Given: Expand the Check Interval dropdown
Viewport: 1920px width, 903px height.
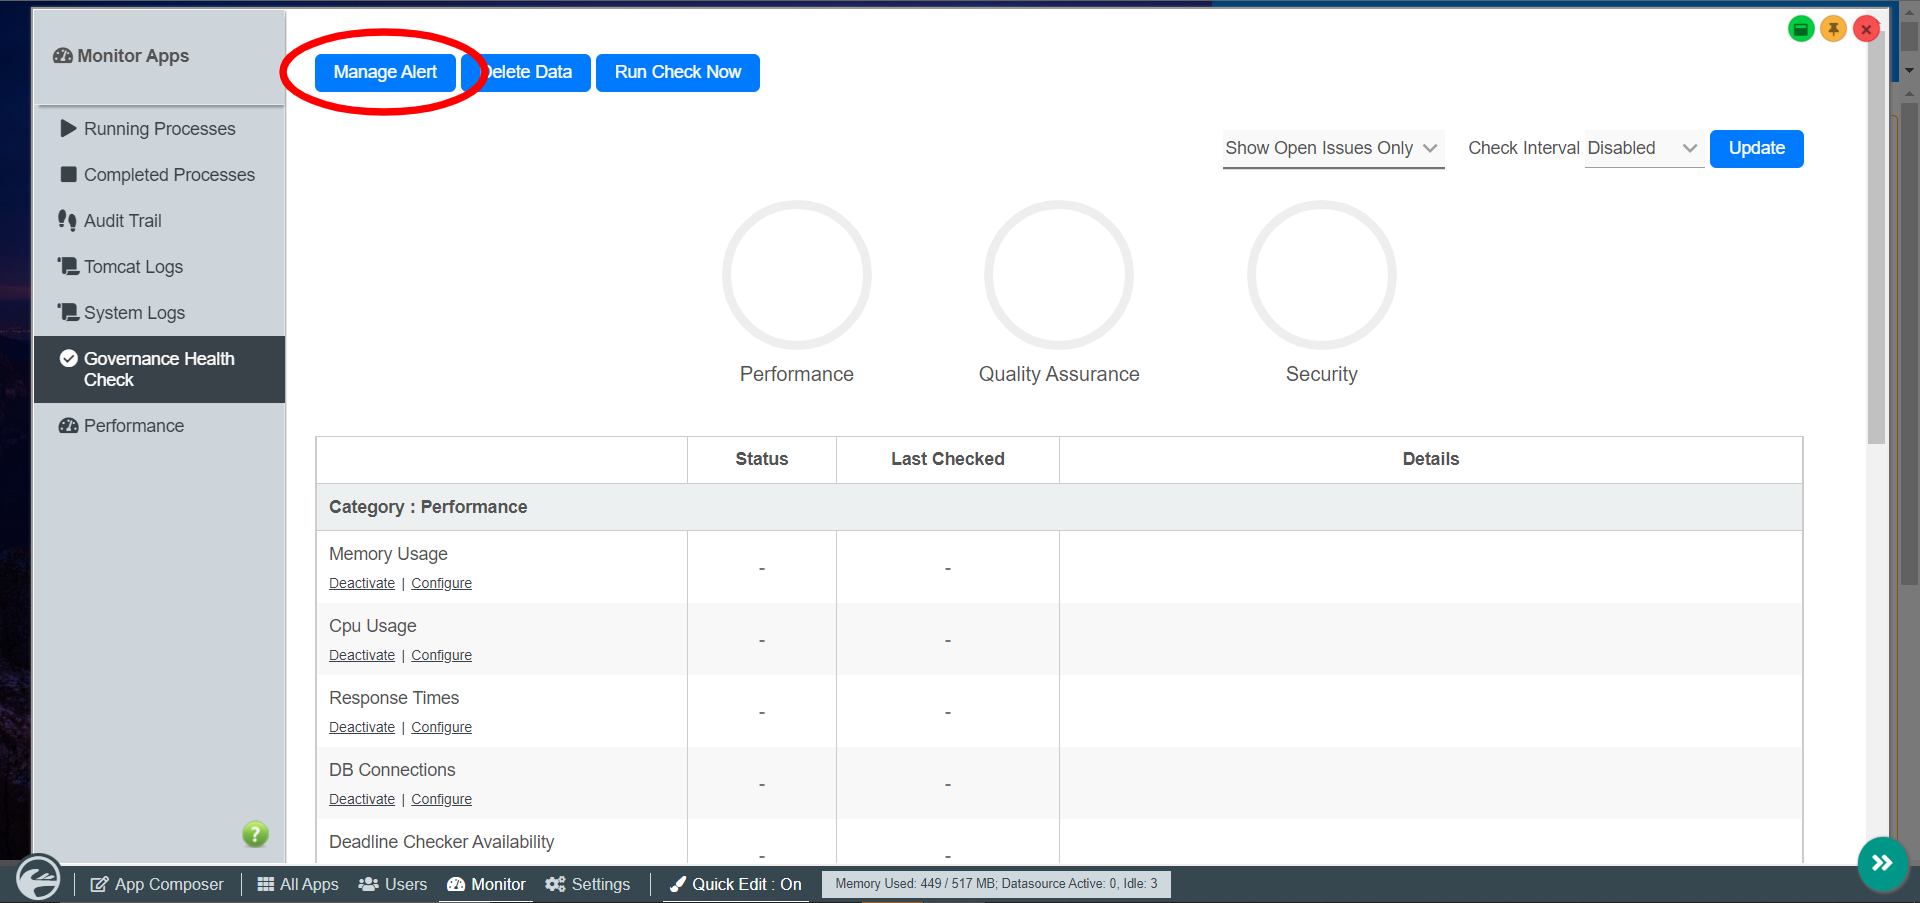Looking at the screenshot, I should pyautogui.click(x=1643, y=148).
